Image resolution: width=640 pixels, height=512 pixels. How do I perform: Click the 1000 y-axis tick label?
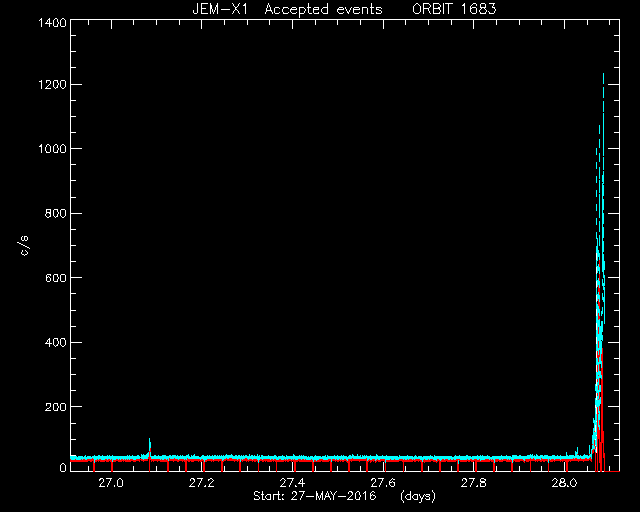52,149
